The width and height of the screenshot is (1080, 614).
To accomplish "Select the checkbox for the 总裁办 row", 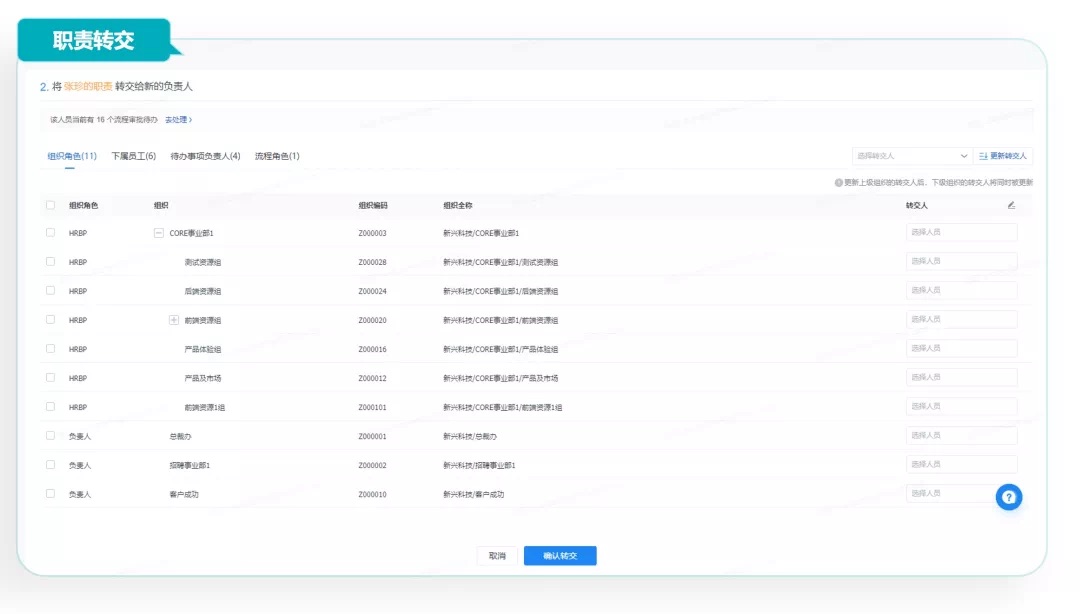I will [51, 436].
